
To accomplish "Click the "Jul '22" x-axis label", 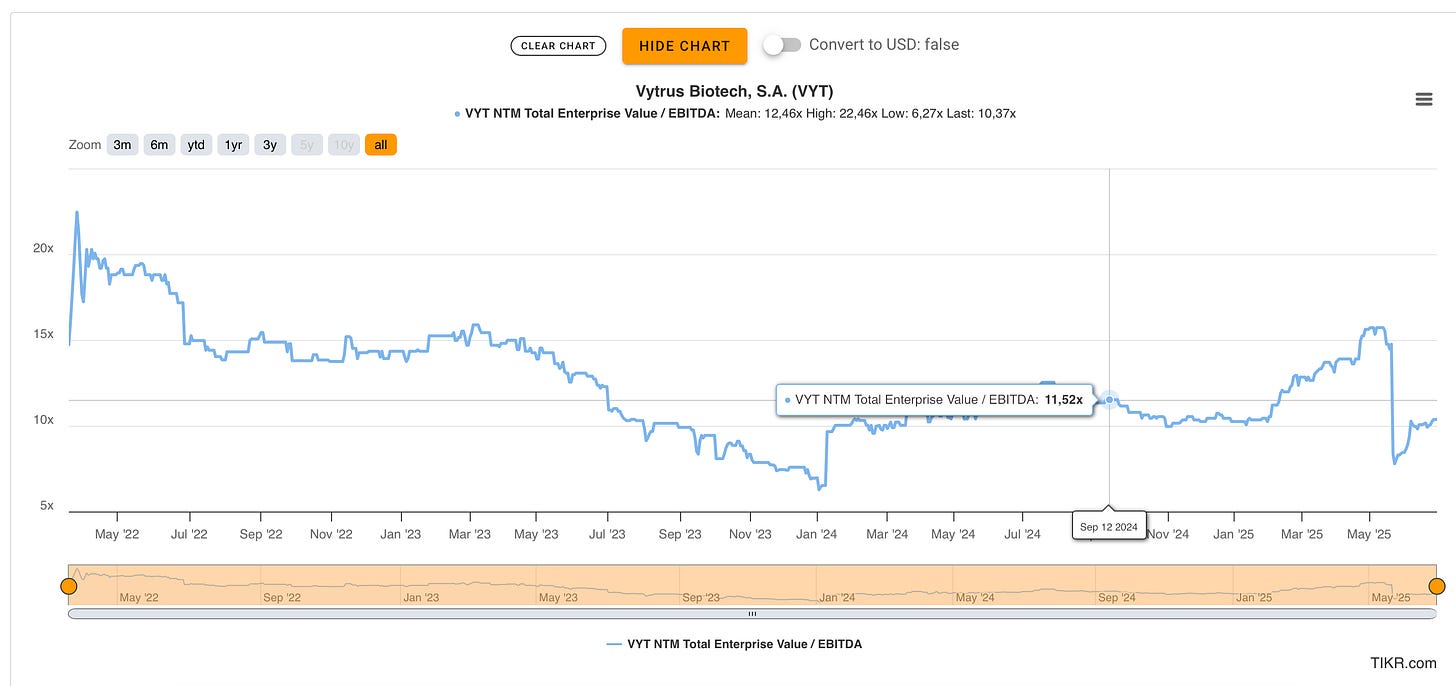I will click(x=189, y=534).
